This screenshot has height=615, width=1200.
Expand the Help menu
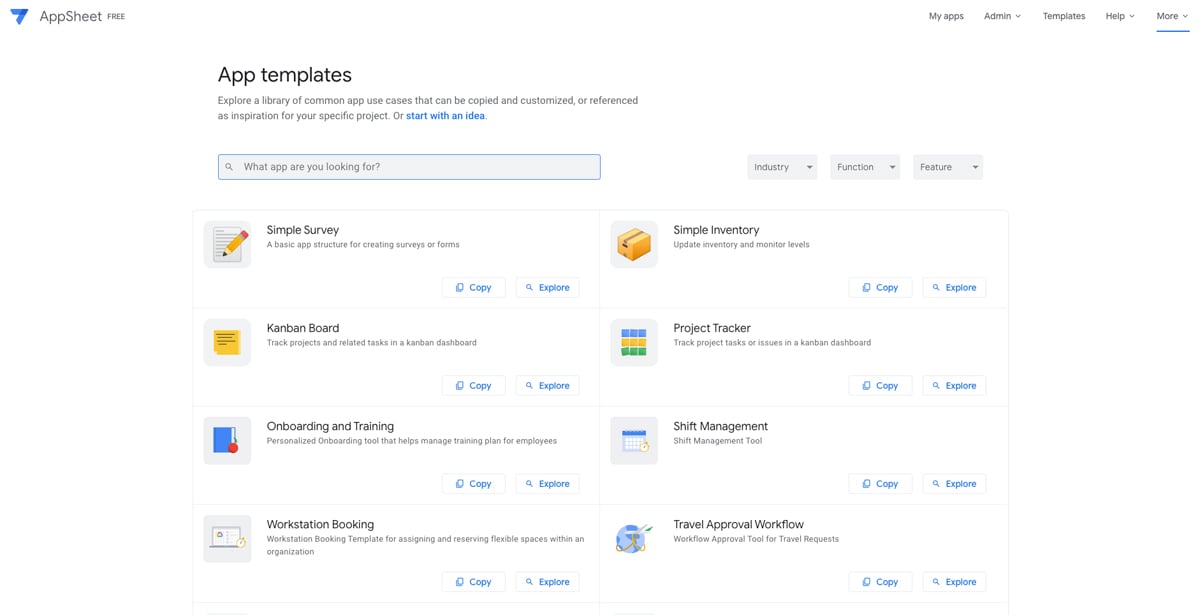pos(1120,16)
